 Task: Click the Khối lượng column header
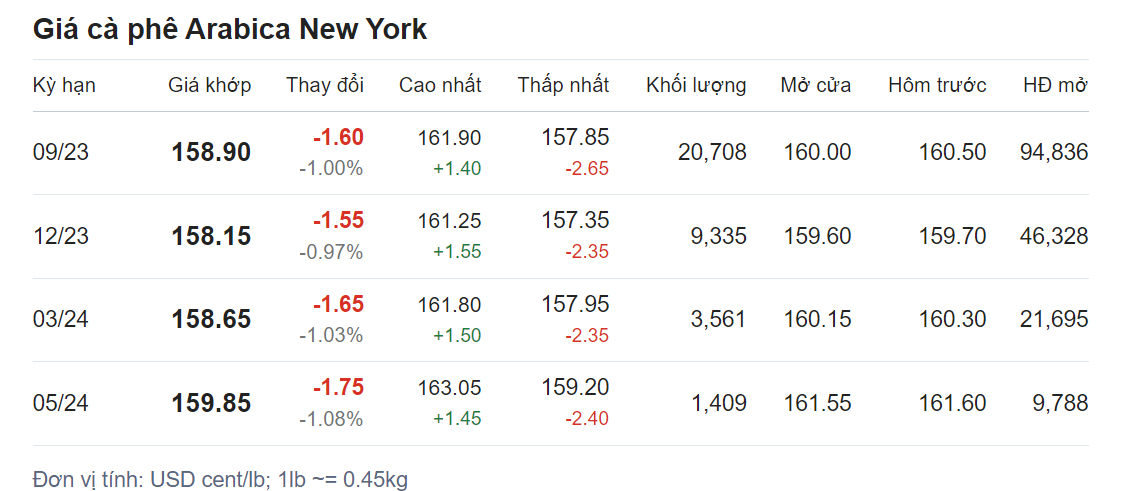(x=696, y=85)
